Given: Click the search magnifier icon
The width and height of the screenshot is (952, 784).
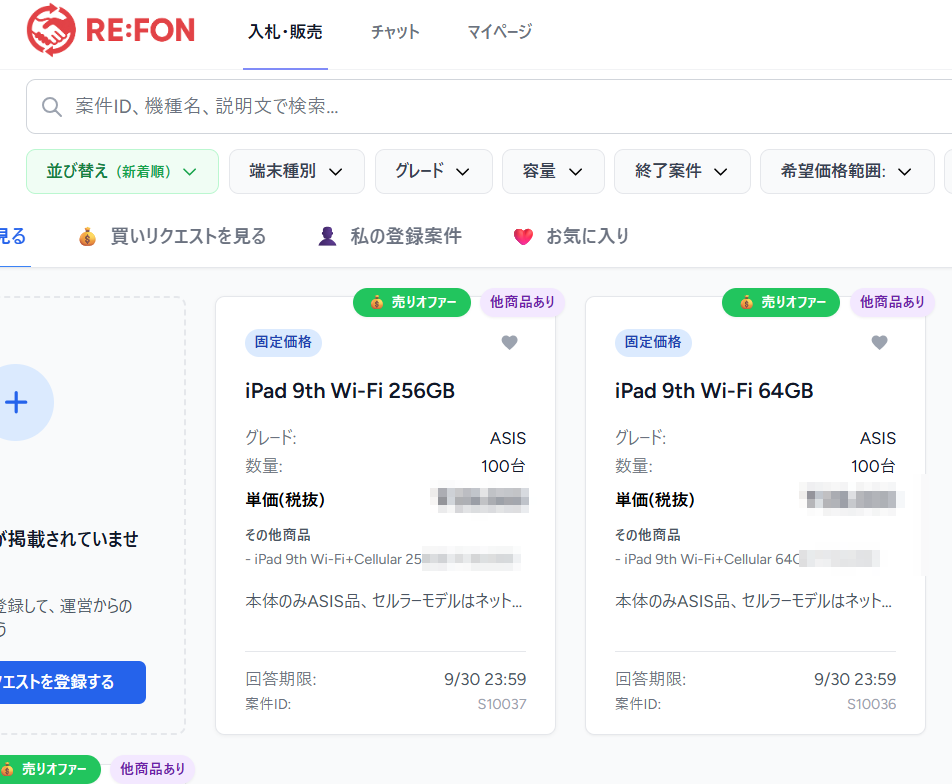Looking at the screenshot, I should coord(52,107).
